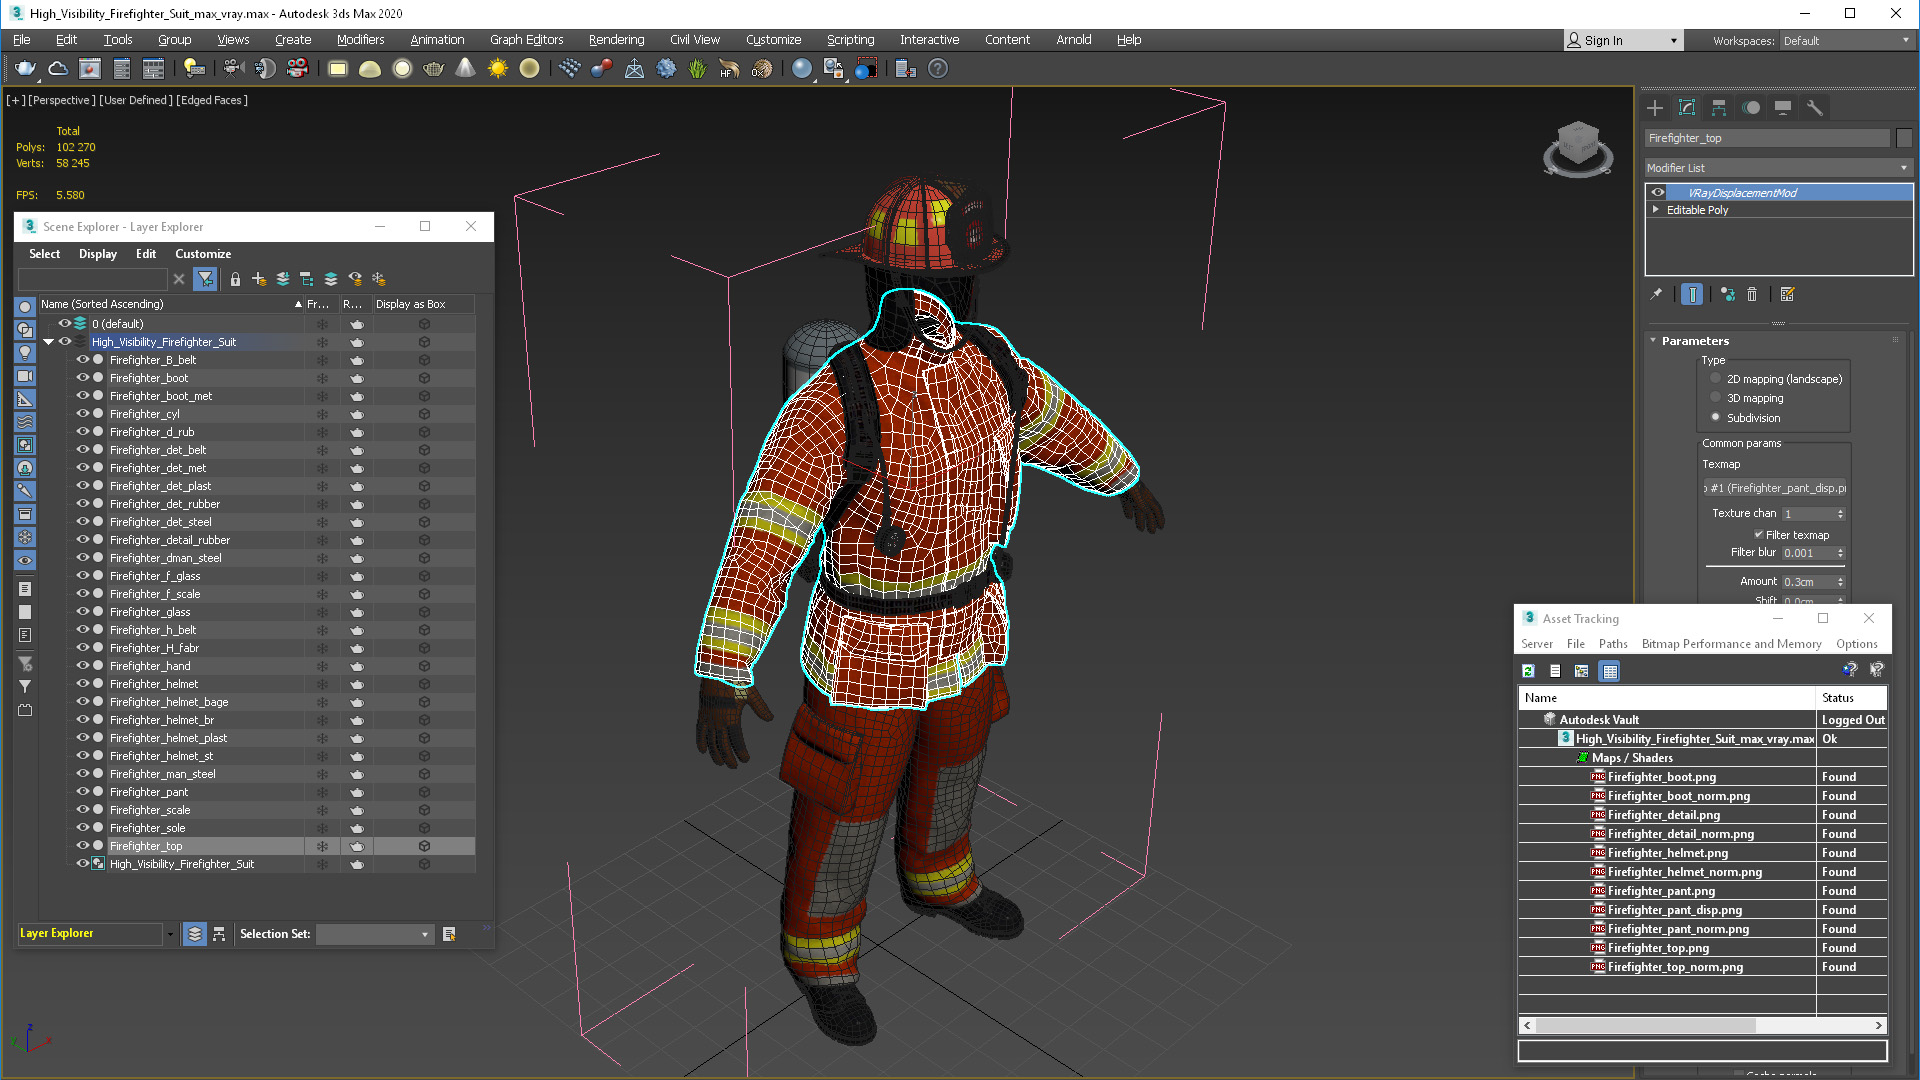
Task: Click the table view icon in Asset Tracking
Action: 1610,671
